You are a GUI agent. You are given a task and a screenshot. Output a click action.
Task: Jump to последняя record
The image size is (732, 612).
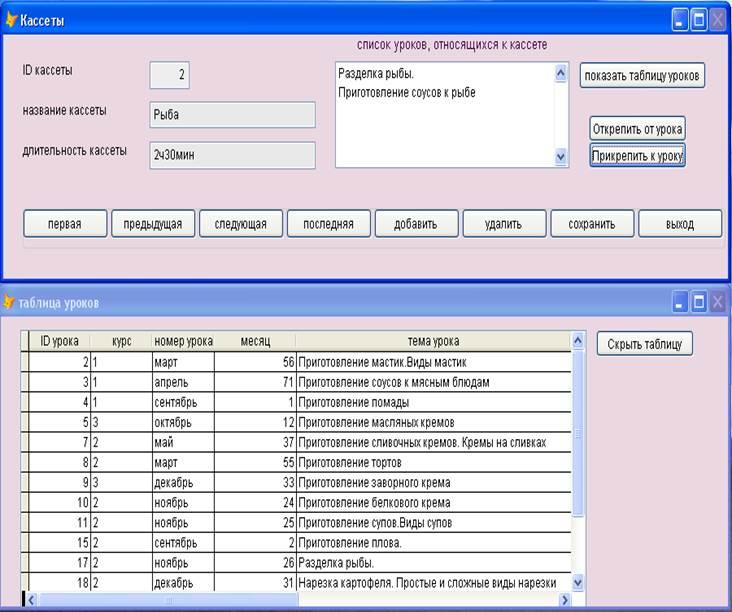328,225
